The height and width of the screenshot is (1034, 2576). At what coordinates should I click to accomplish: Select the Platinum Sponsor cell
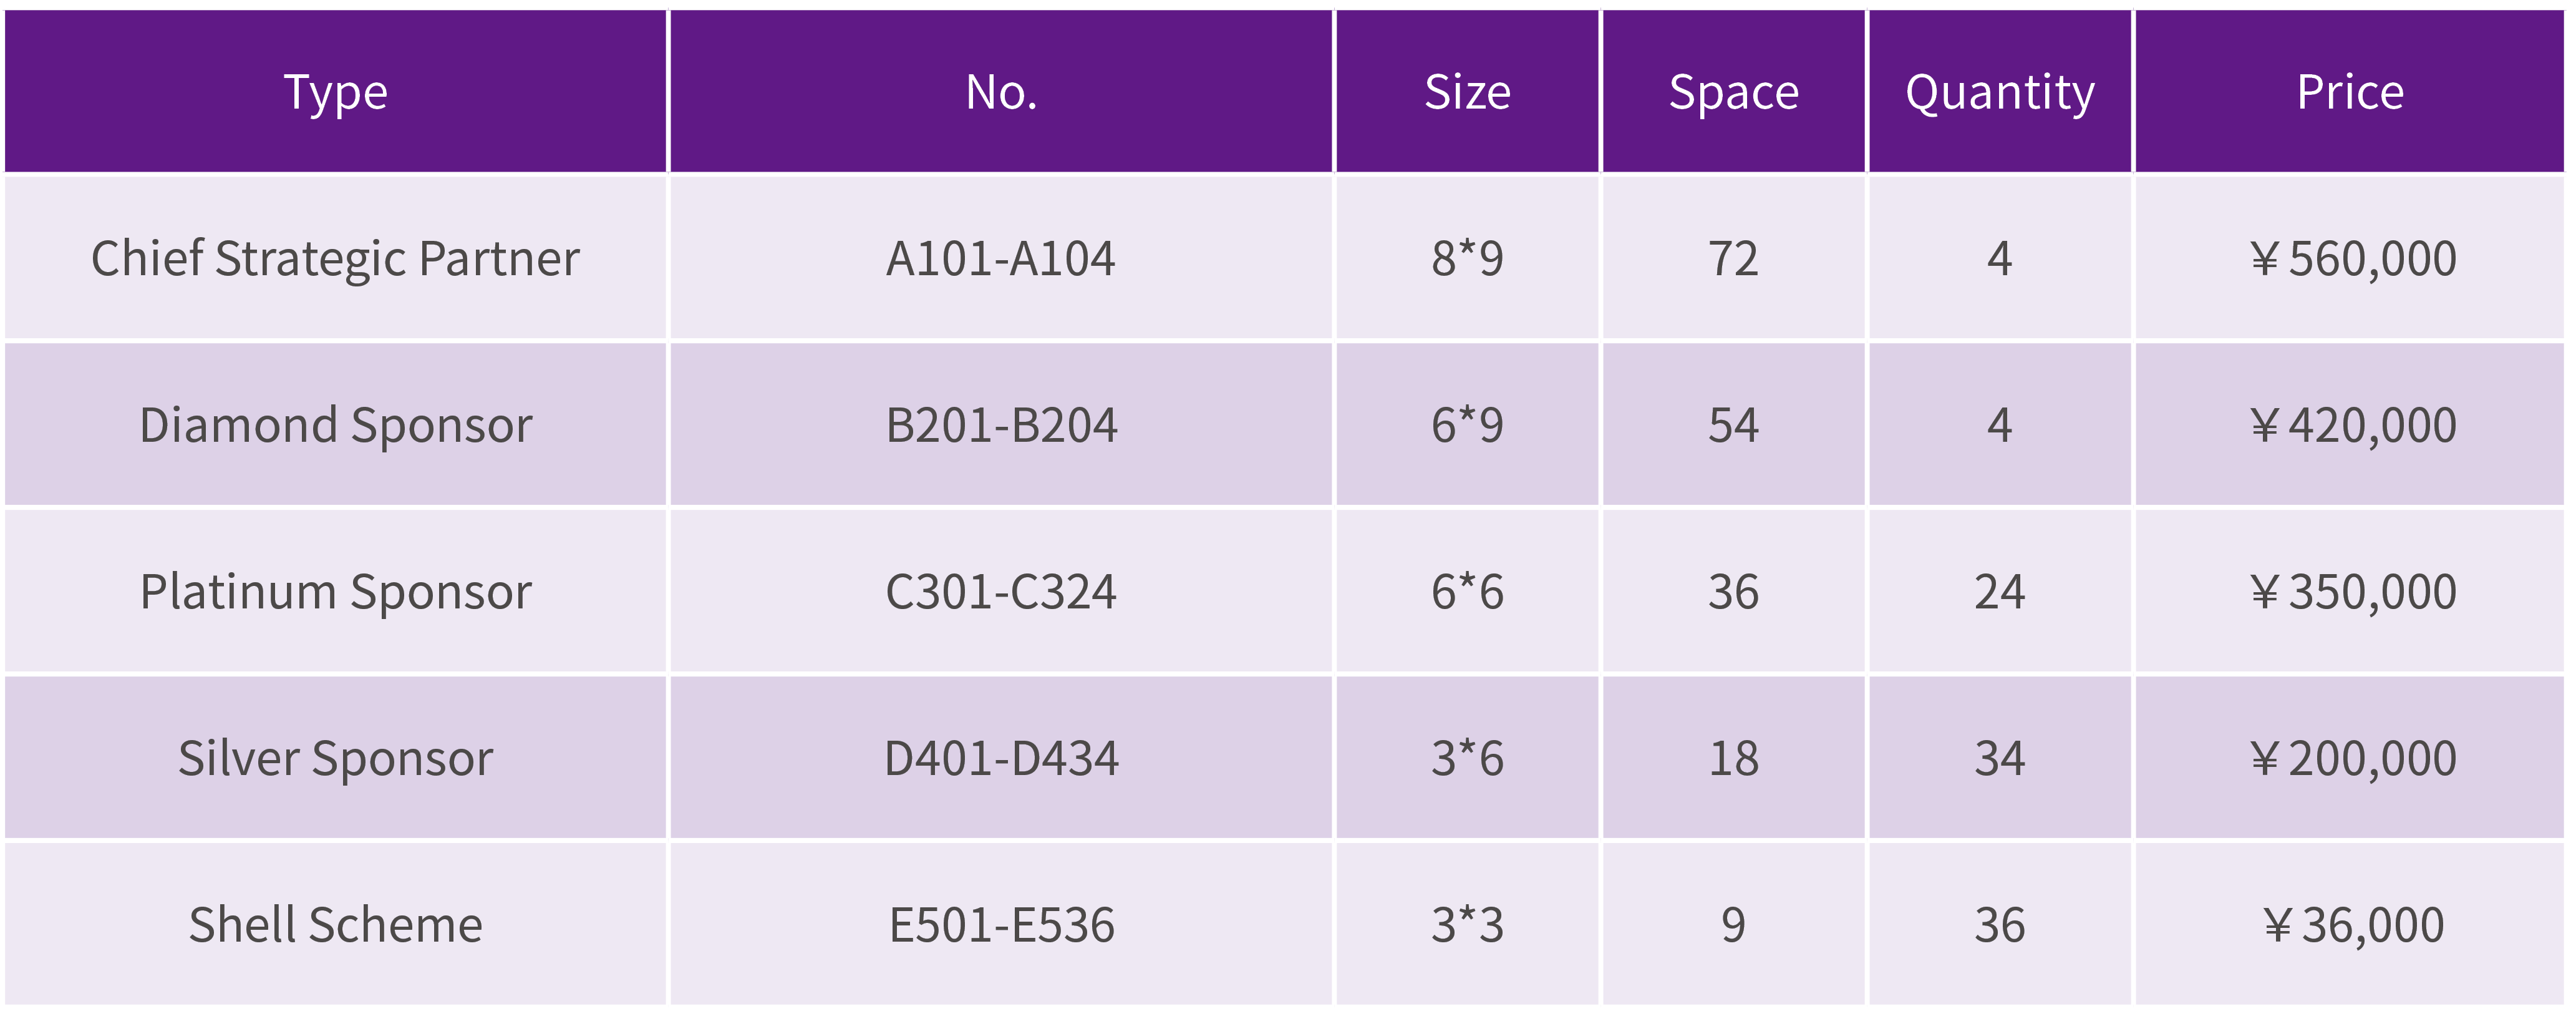tap(335, 591)
